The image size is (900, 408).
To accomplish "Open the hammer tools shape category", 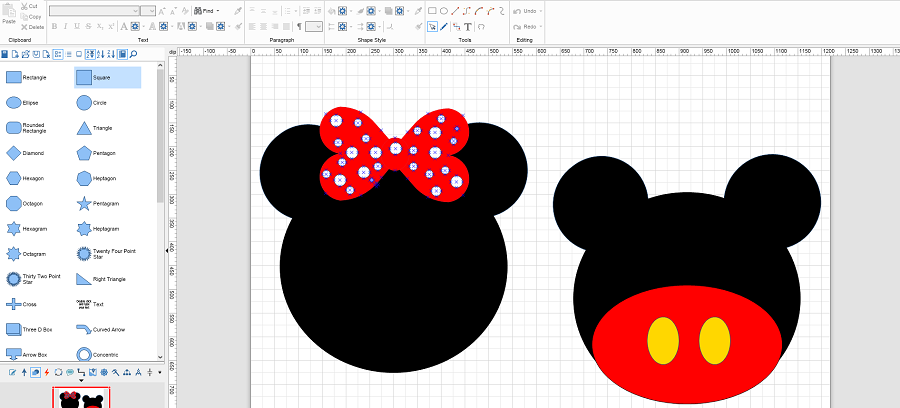I will click(115, 372).
